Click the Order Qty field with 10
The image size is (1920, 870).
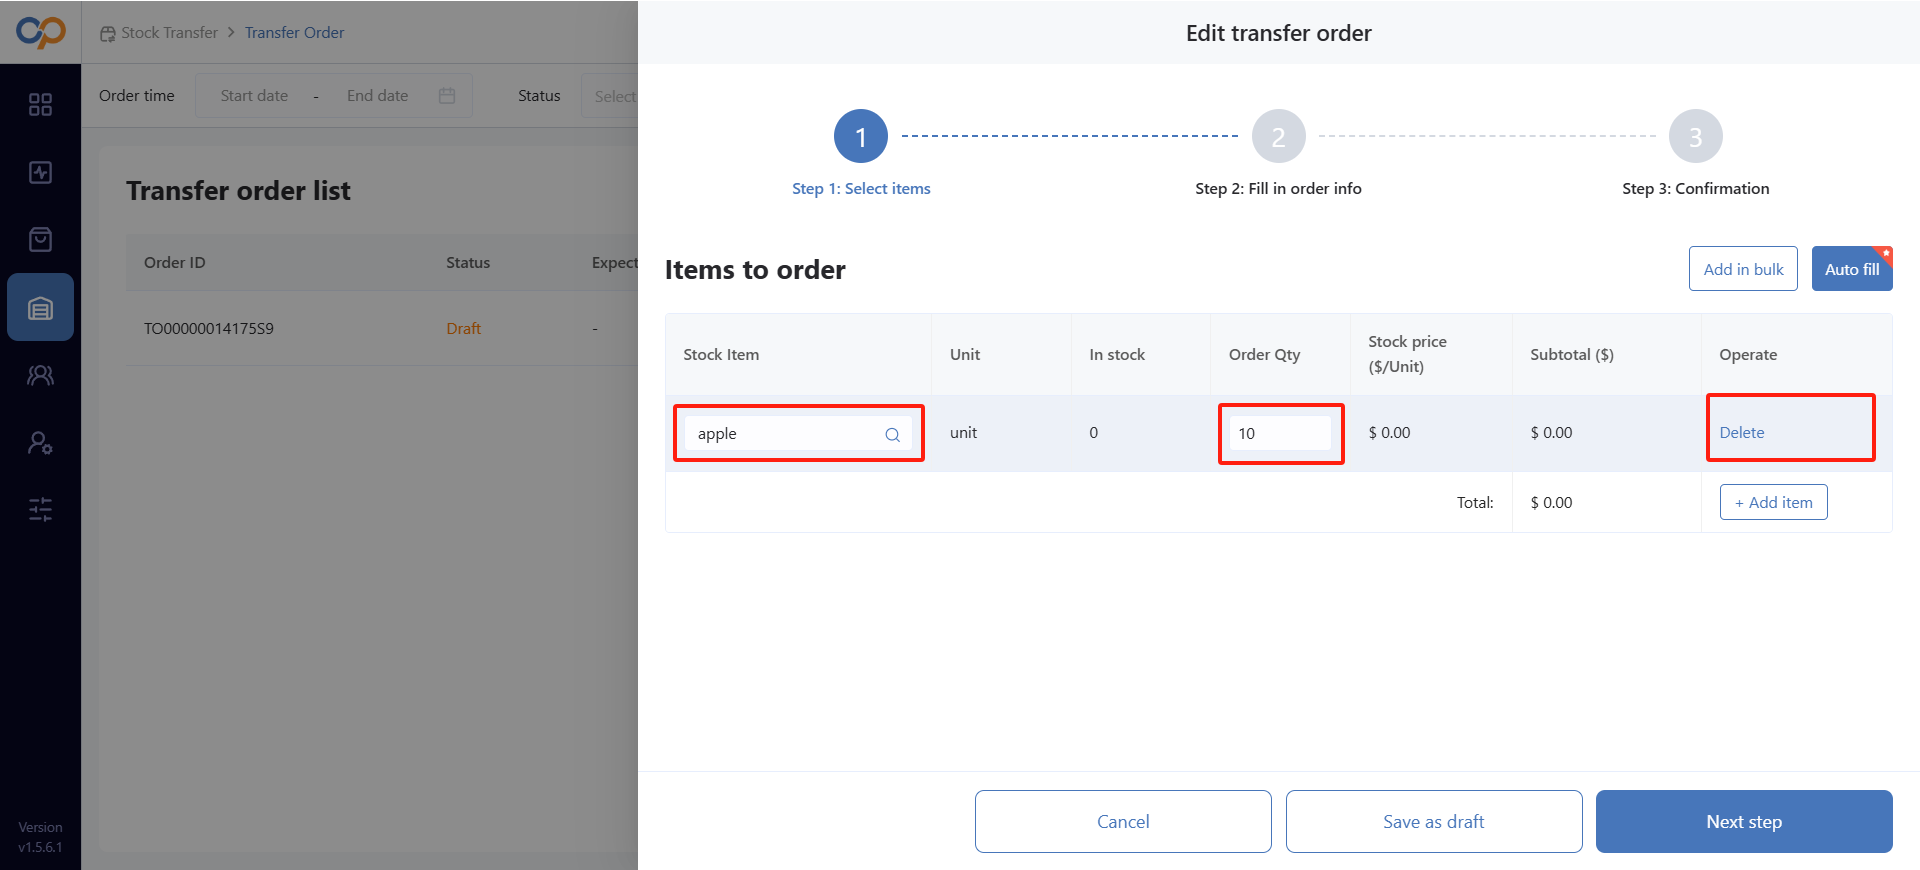tap(1280, 433)
